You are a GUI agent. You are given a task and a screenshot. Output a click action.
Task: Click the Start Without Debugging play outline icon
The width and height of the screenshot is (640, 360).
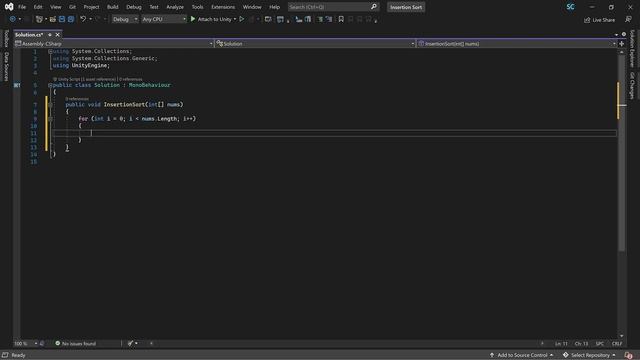(x=242, y=19)
